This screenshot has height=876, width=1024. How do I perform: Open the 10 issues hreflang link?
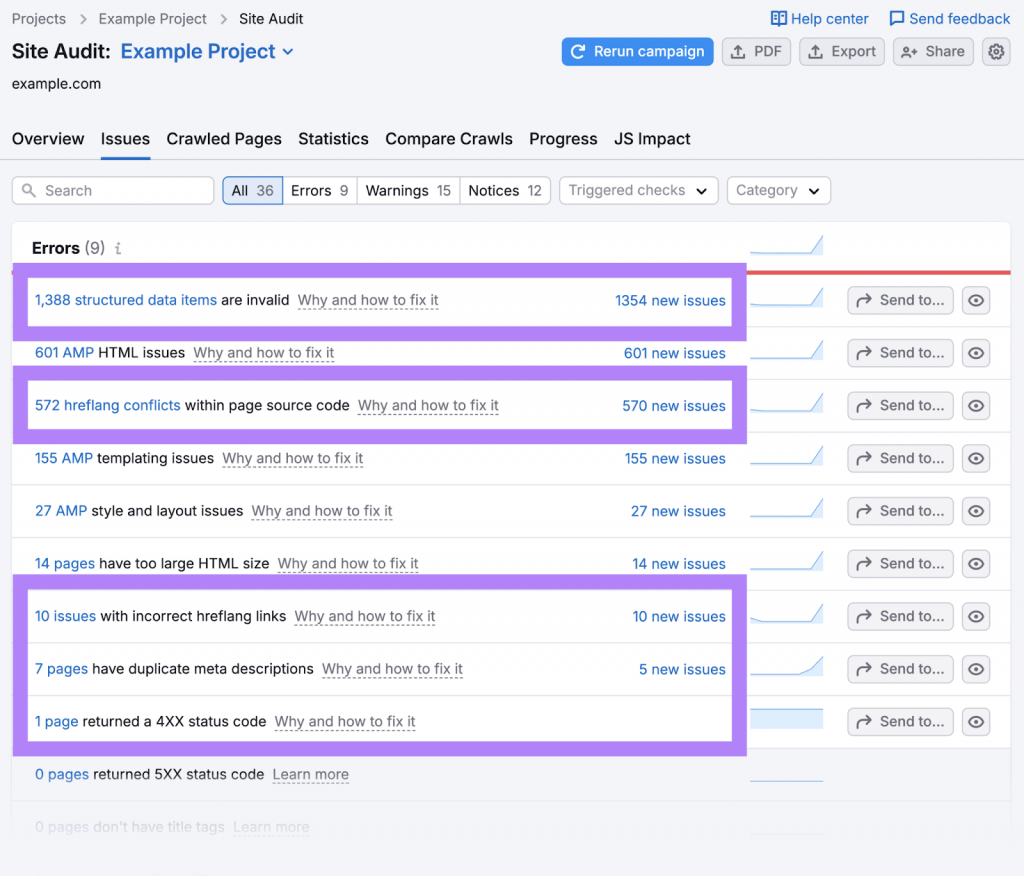click(x=65, y=616)
